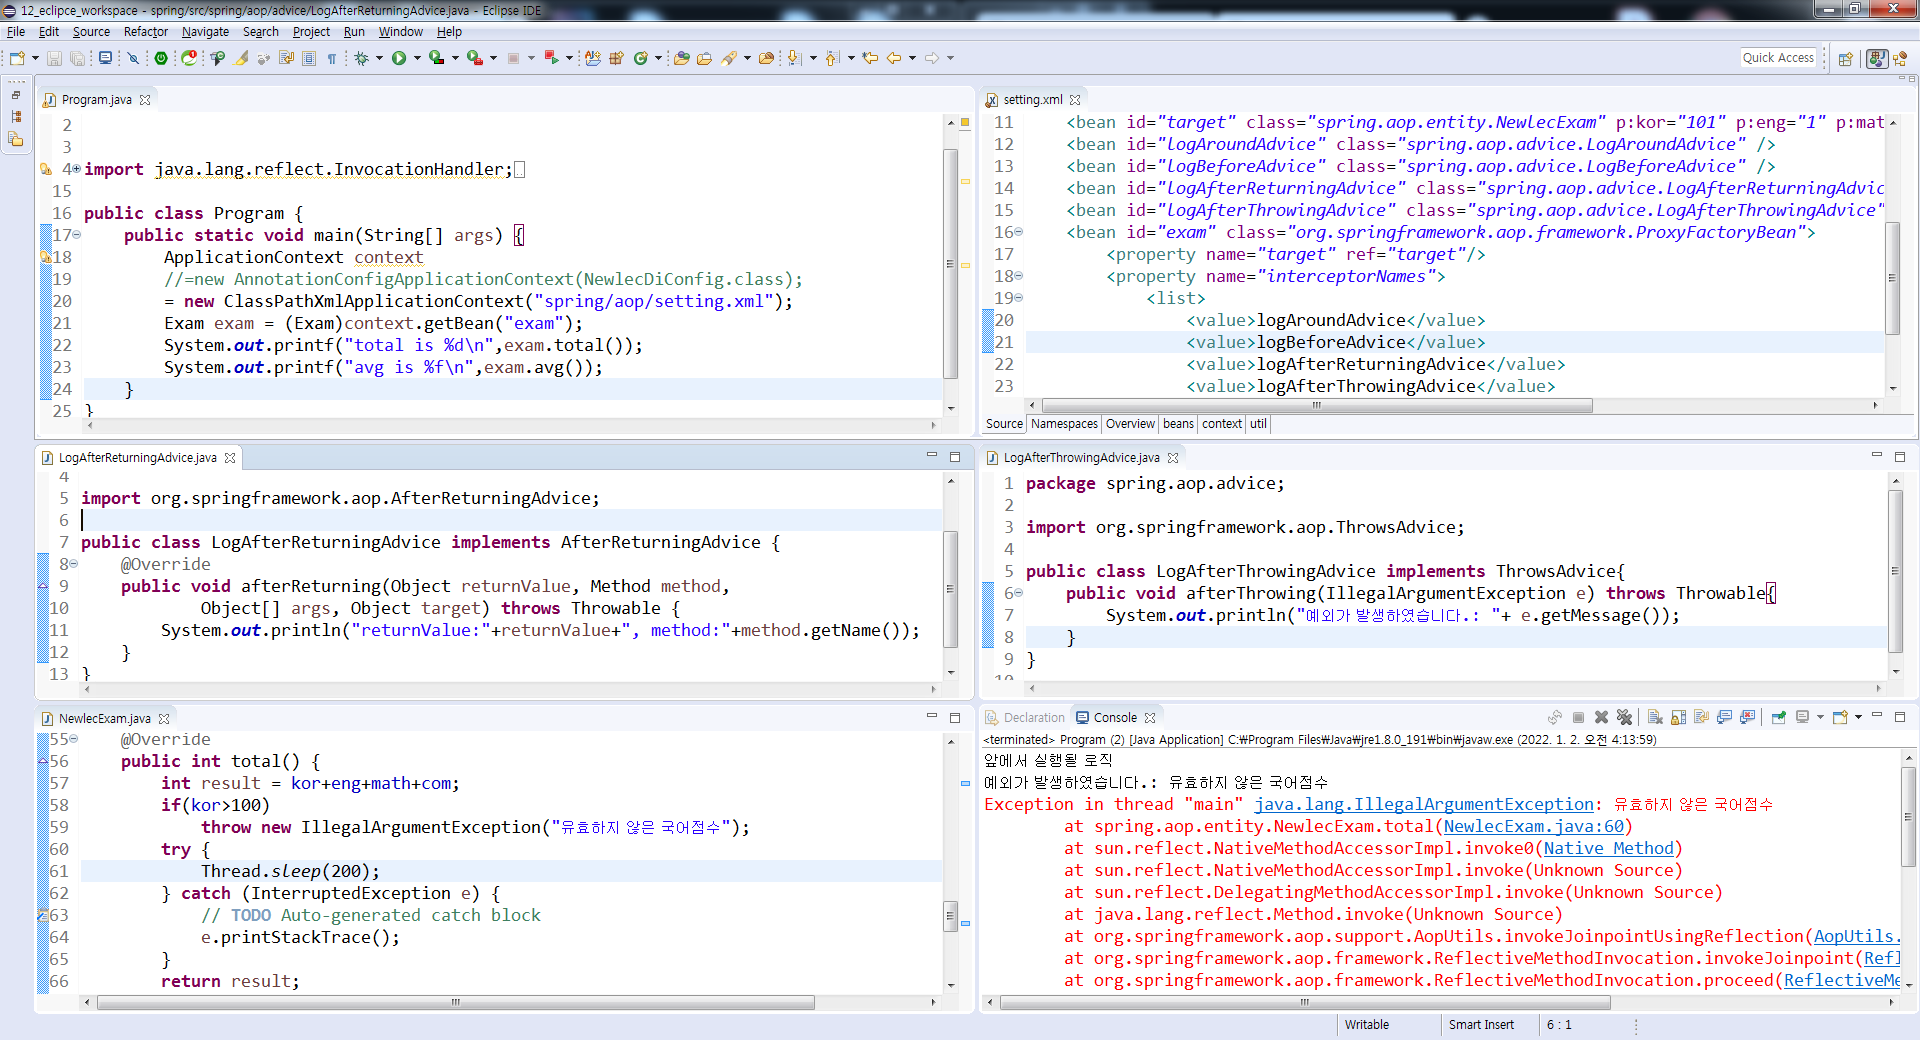Navigate Back with the yellow left arrow

pyautogui.click(x=894, y=58)
